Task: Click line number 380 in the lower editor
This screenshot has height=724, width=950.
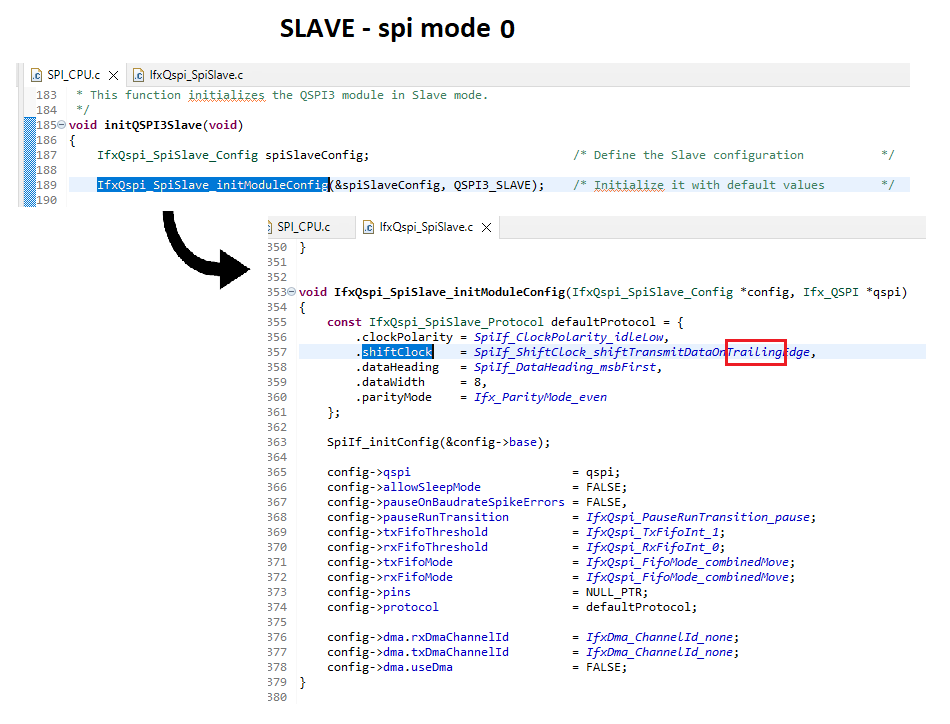Action: 277,697
